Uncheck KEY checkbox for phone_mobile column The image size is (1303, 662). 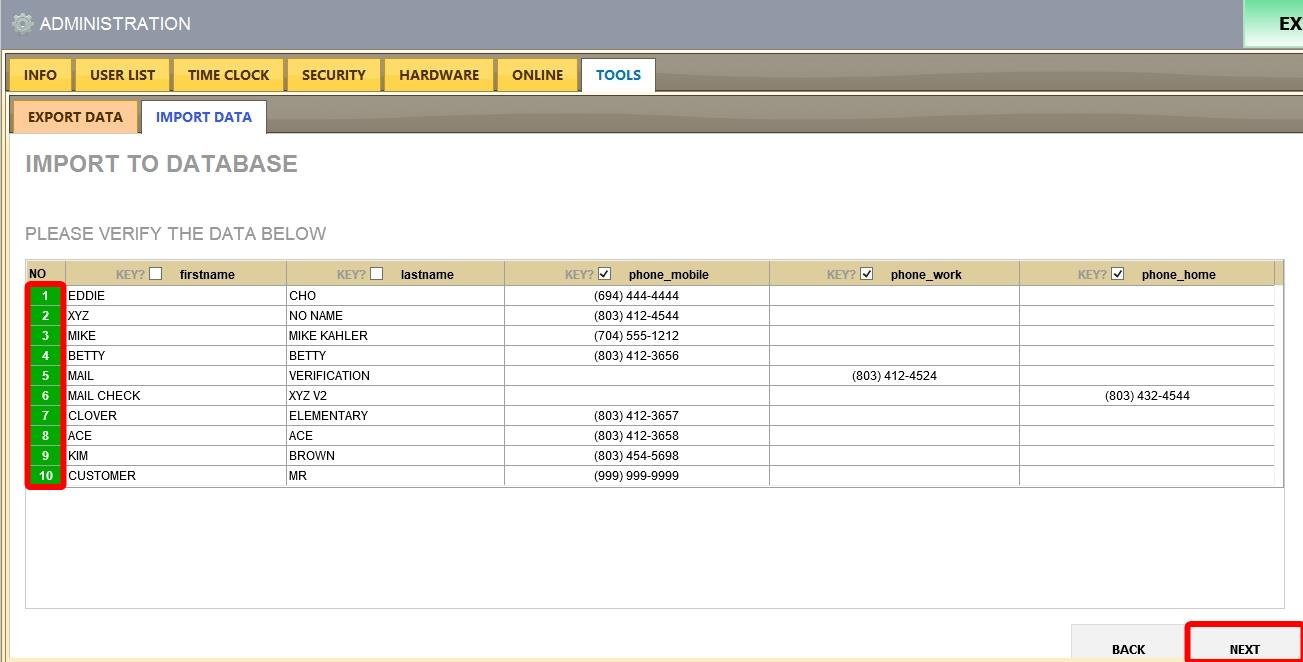tap(604, 274)
